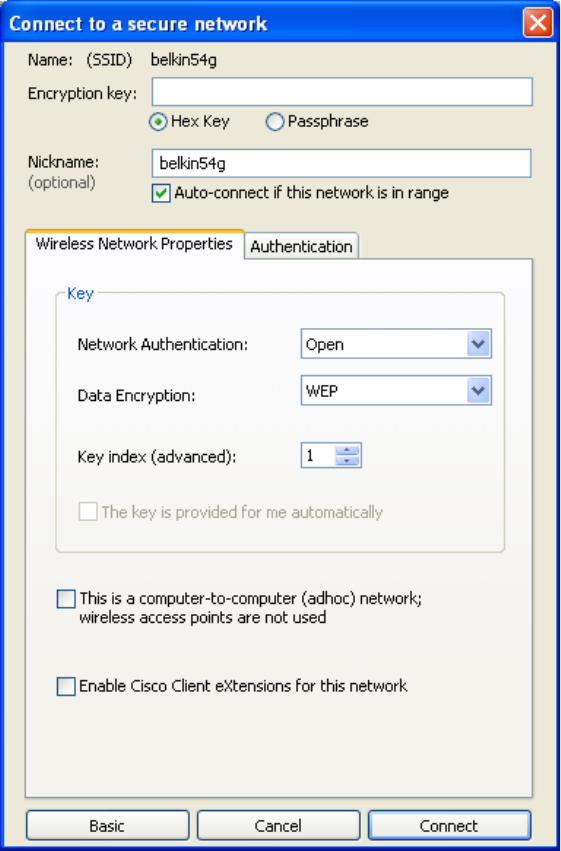Click the Basic button
The height and width of the screenshot is (851, 561).
click(107, 825)
